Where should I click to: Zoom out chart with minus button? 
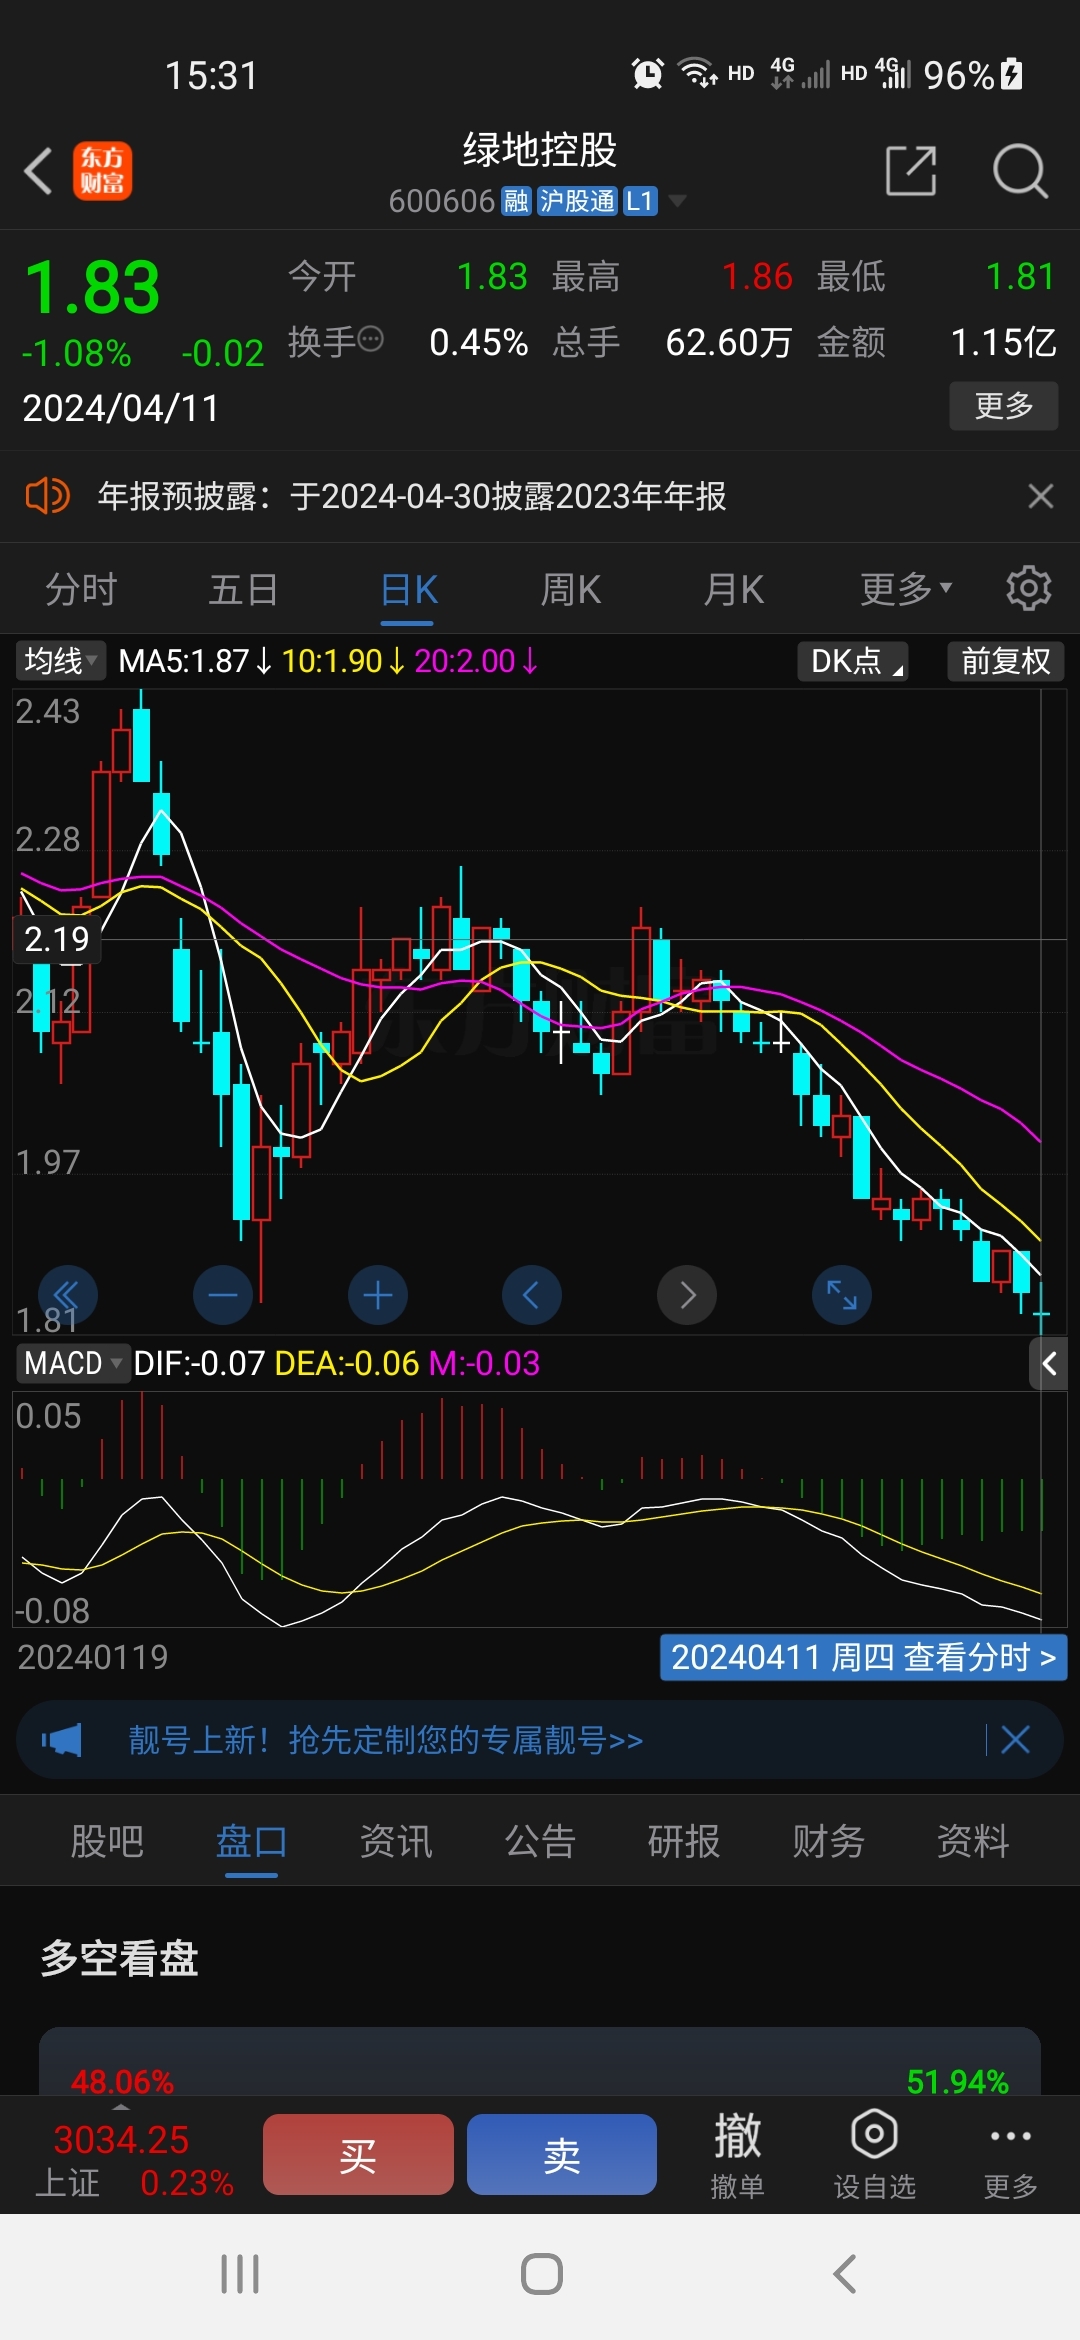(x=223, y=1295)
